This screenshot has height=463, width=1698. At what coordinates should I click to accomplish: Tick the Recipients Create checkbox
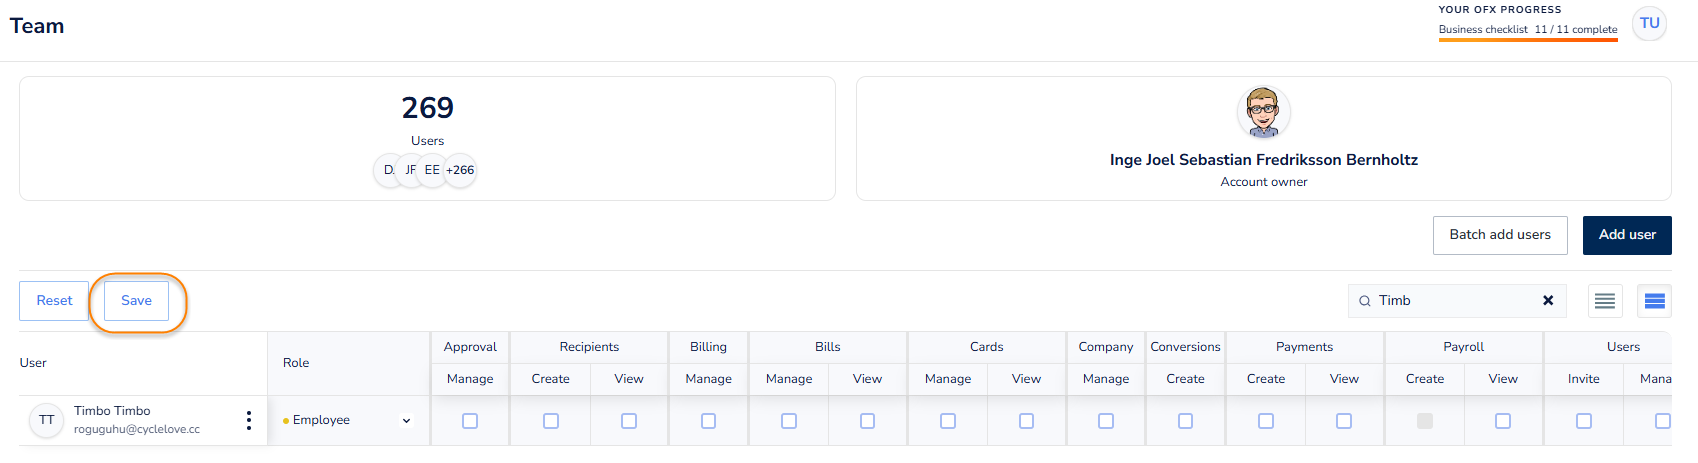[551, 421]
